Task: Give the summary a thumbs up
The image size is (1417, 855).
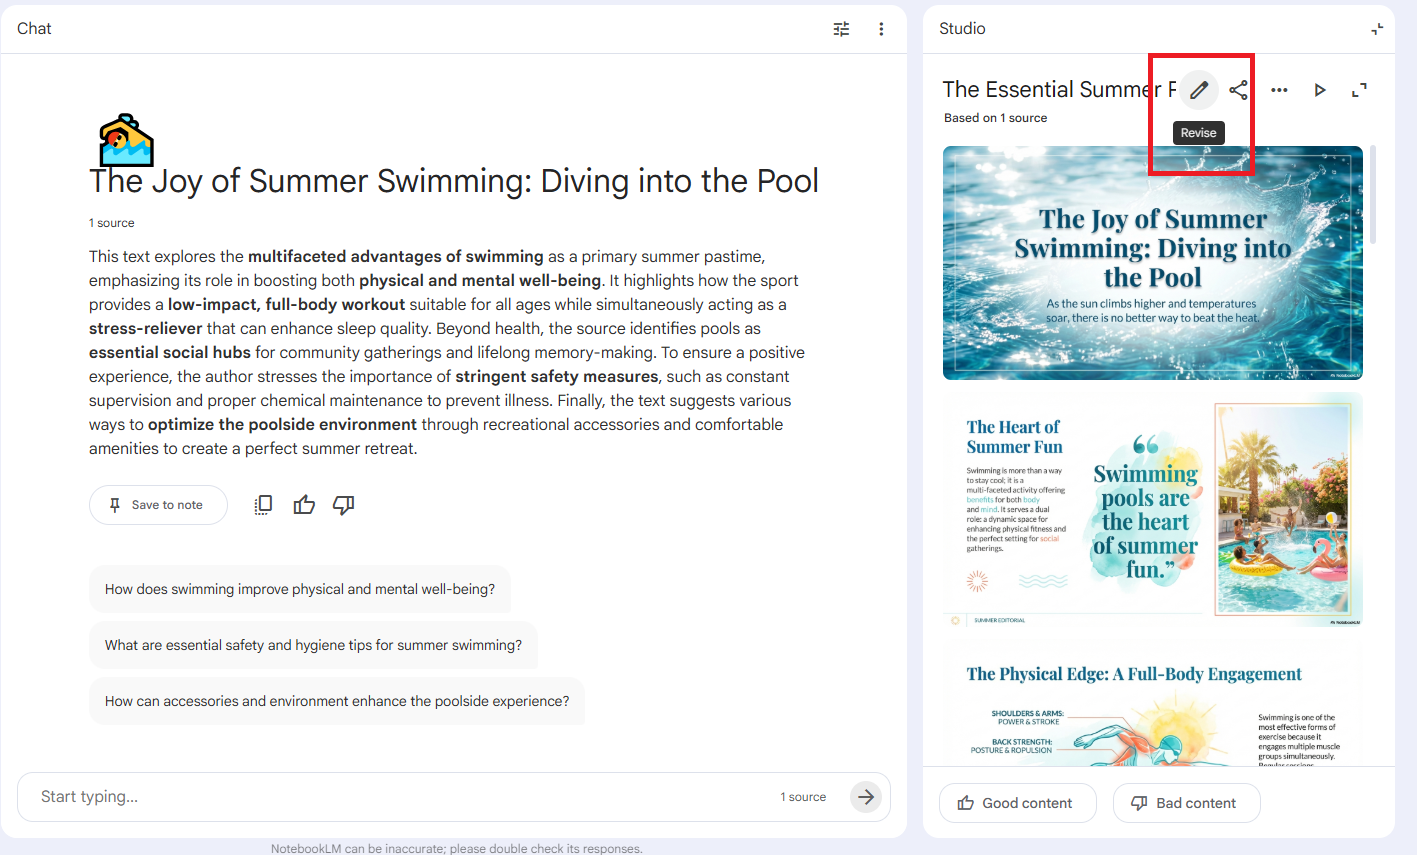Action: (304, 505)
